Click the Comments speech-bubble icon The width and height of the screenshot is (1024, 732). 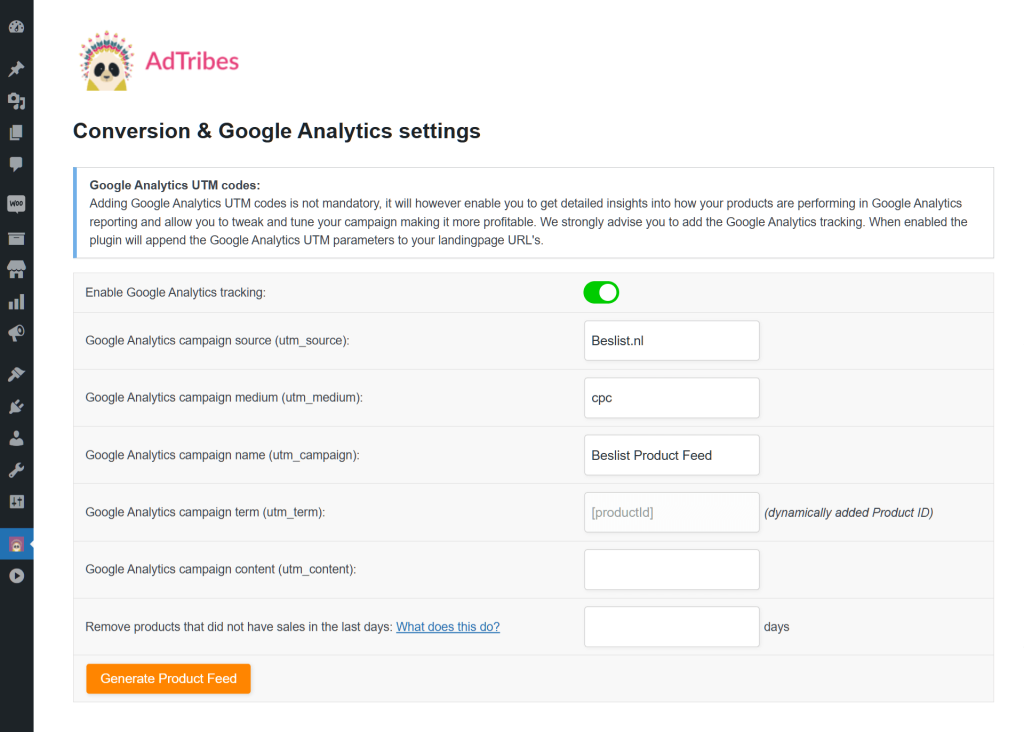point(15,165)
